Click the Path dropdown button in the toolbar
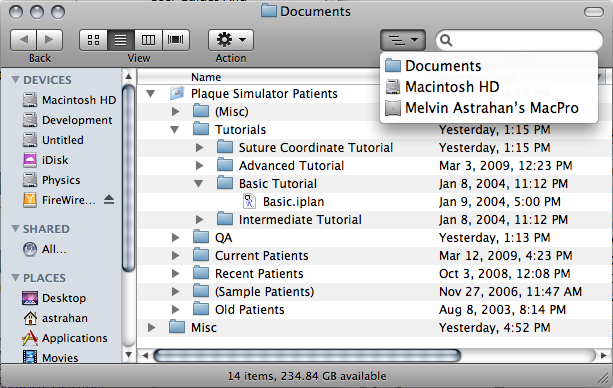Screen dimensions: 613x388 pyautogui.click(x=403, y=40)
